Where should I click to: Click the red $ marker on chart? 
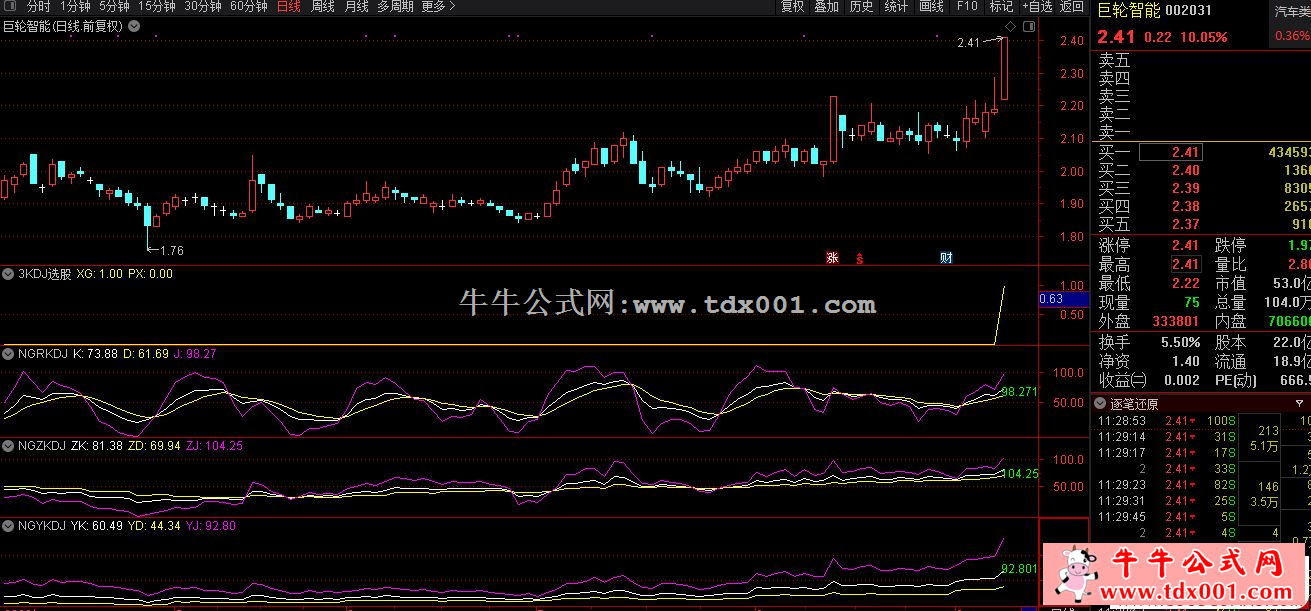tap(860, 258)
